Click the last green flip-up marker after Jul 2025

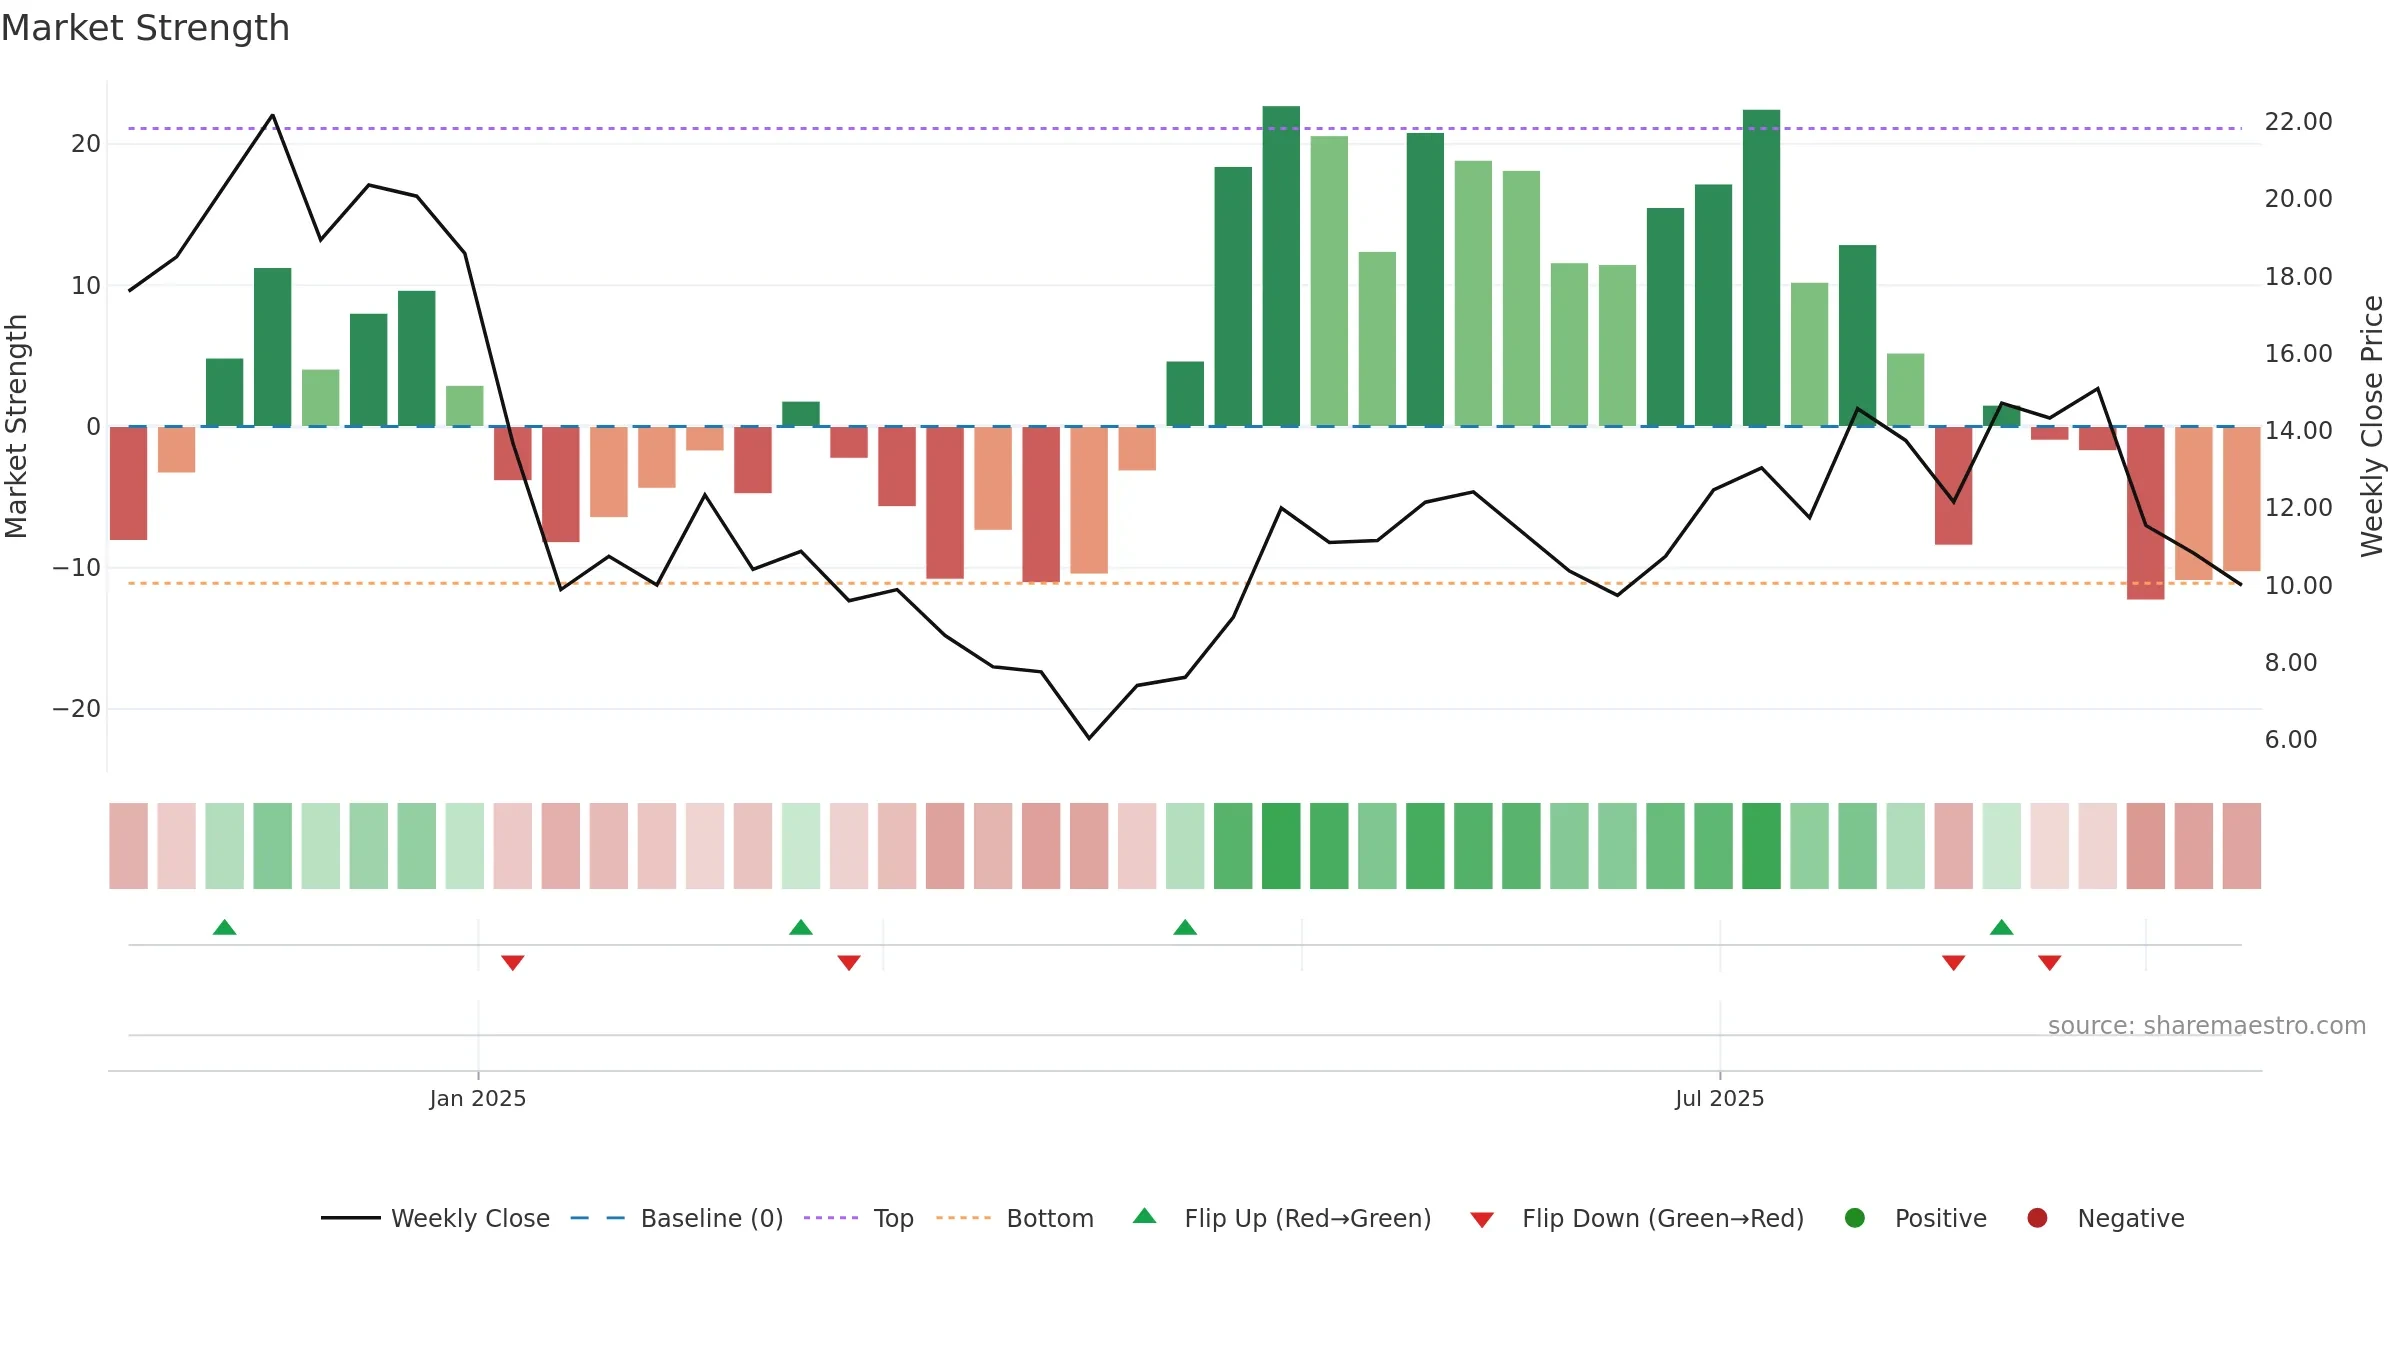tap(2002, 927)
